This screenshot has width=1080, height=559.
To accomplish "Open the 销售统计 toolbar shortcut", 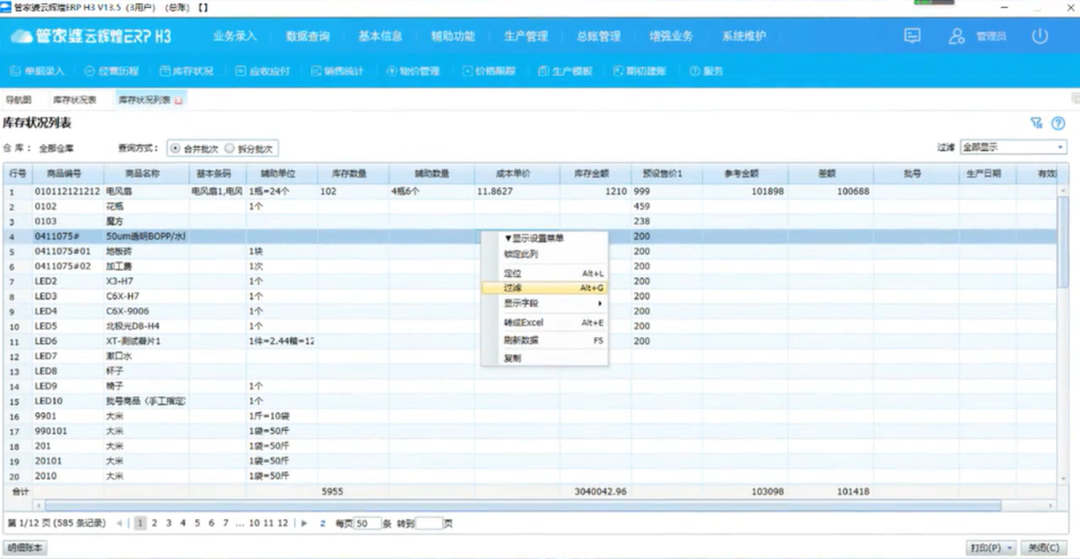I will [338, 71].
